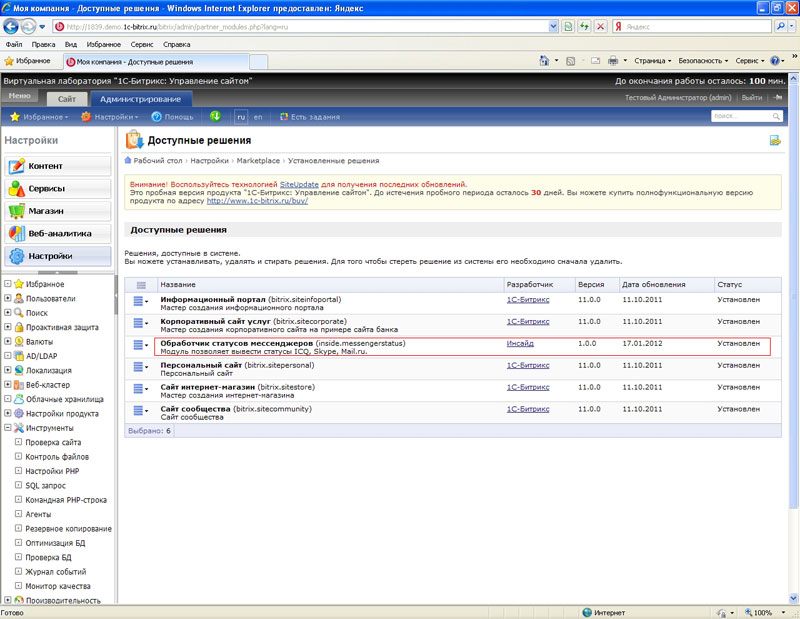This screenshot has height=619, width=800.
Task: Click the Инсайд developer link
Action: pyautogui.click(x=520, y=343)
